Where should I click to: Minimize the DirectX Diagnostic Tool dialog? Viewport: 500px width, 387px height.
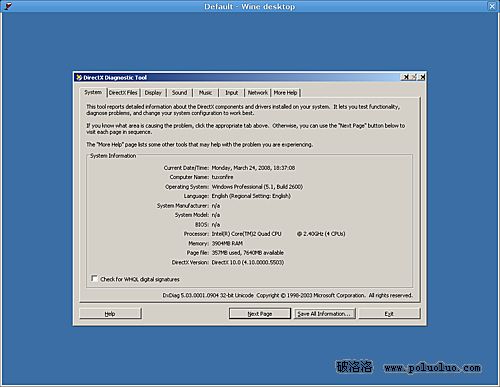(x=406, y=77)
